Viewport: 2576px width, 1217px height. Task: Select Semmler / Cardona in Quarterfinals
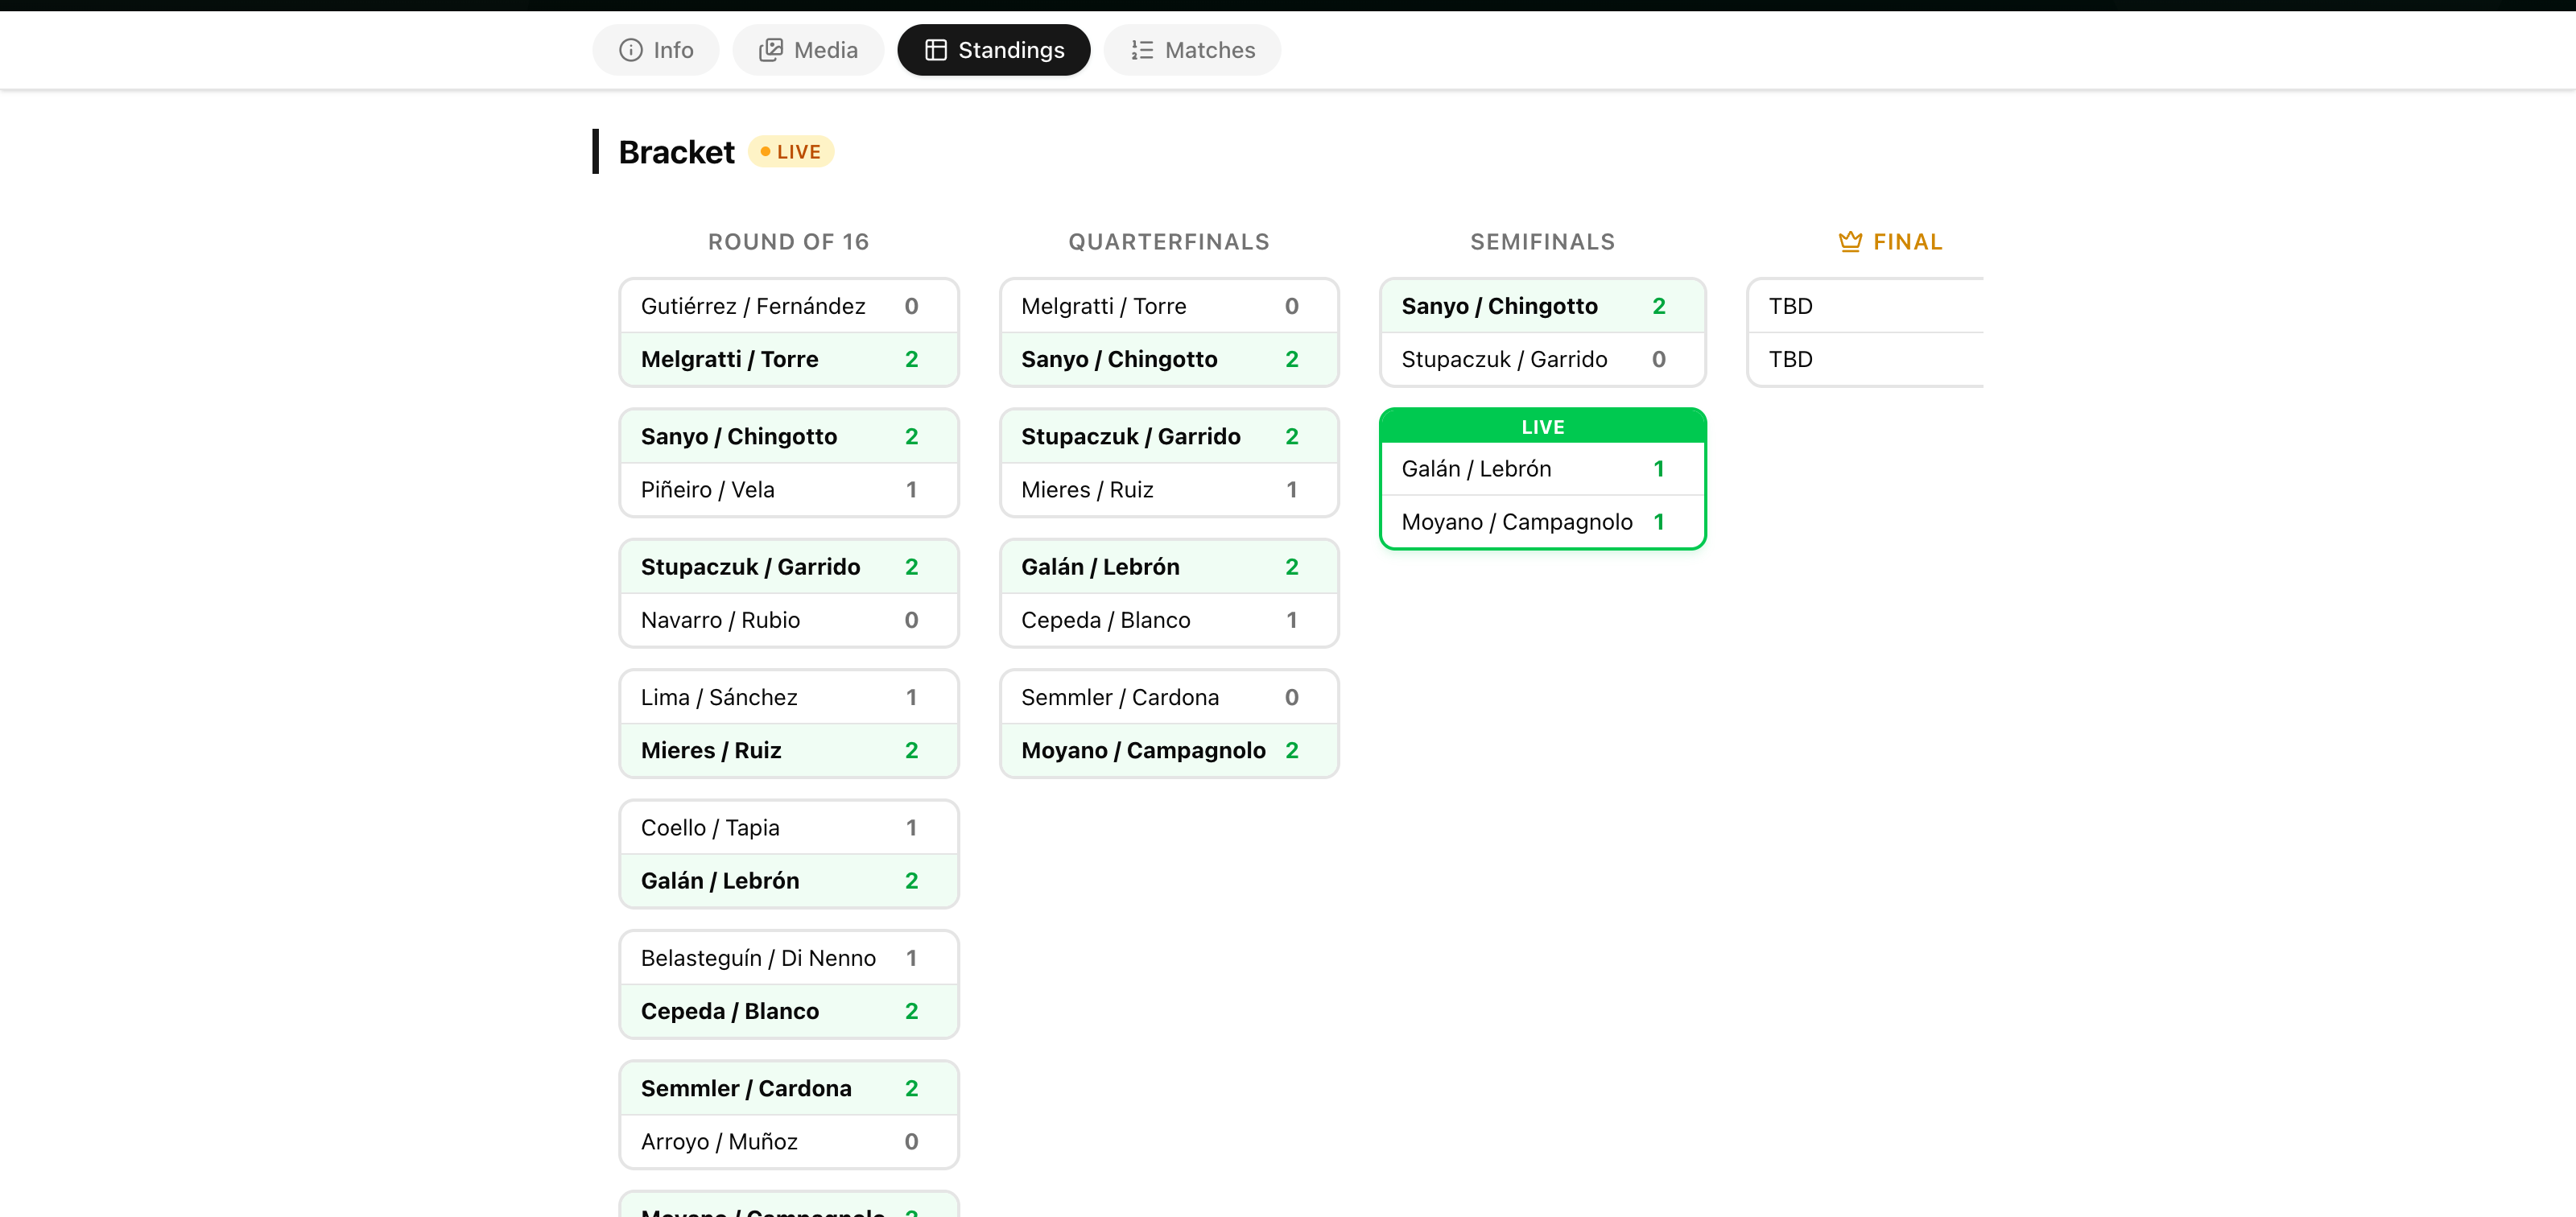1169,697
